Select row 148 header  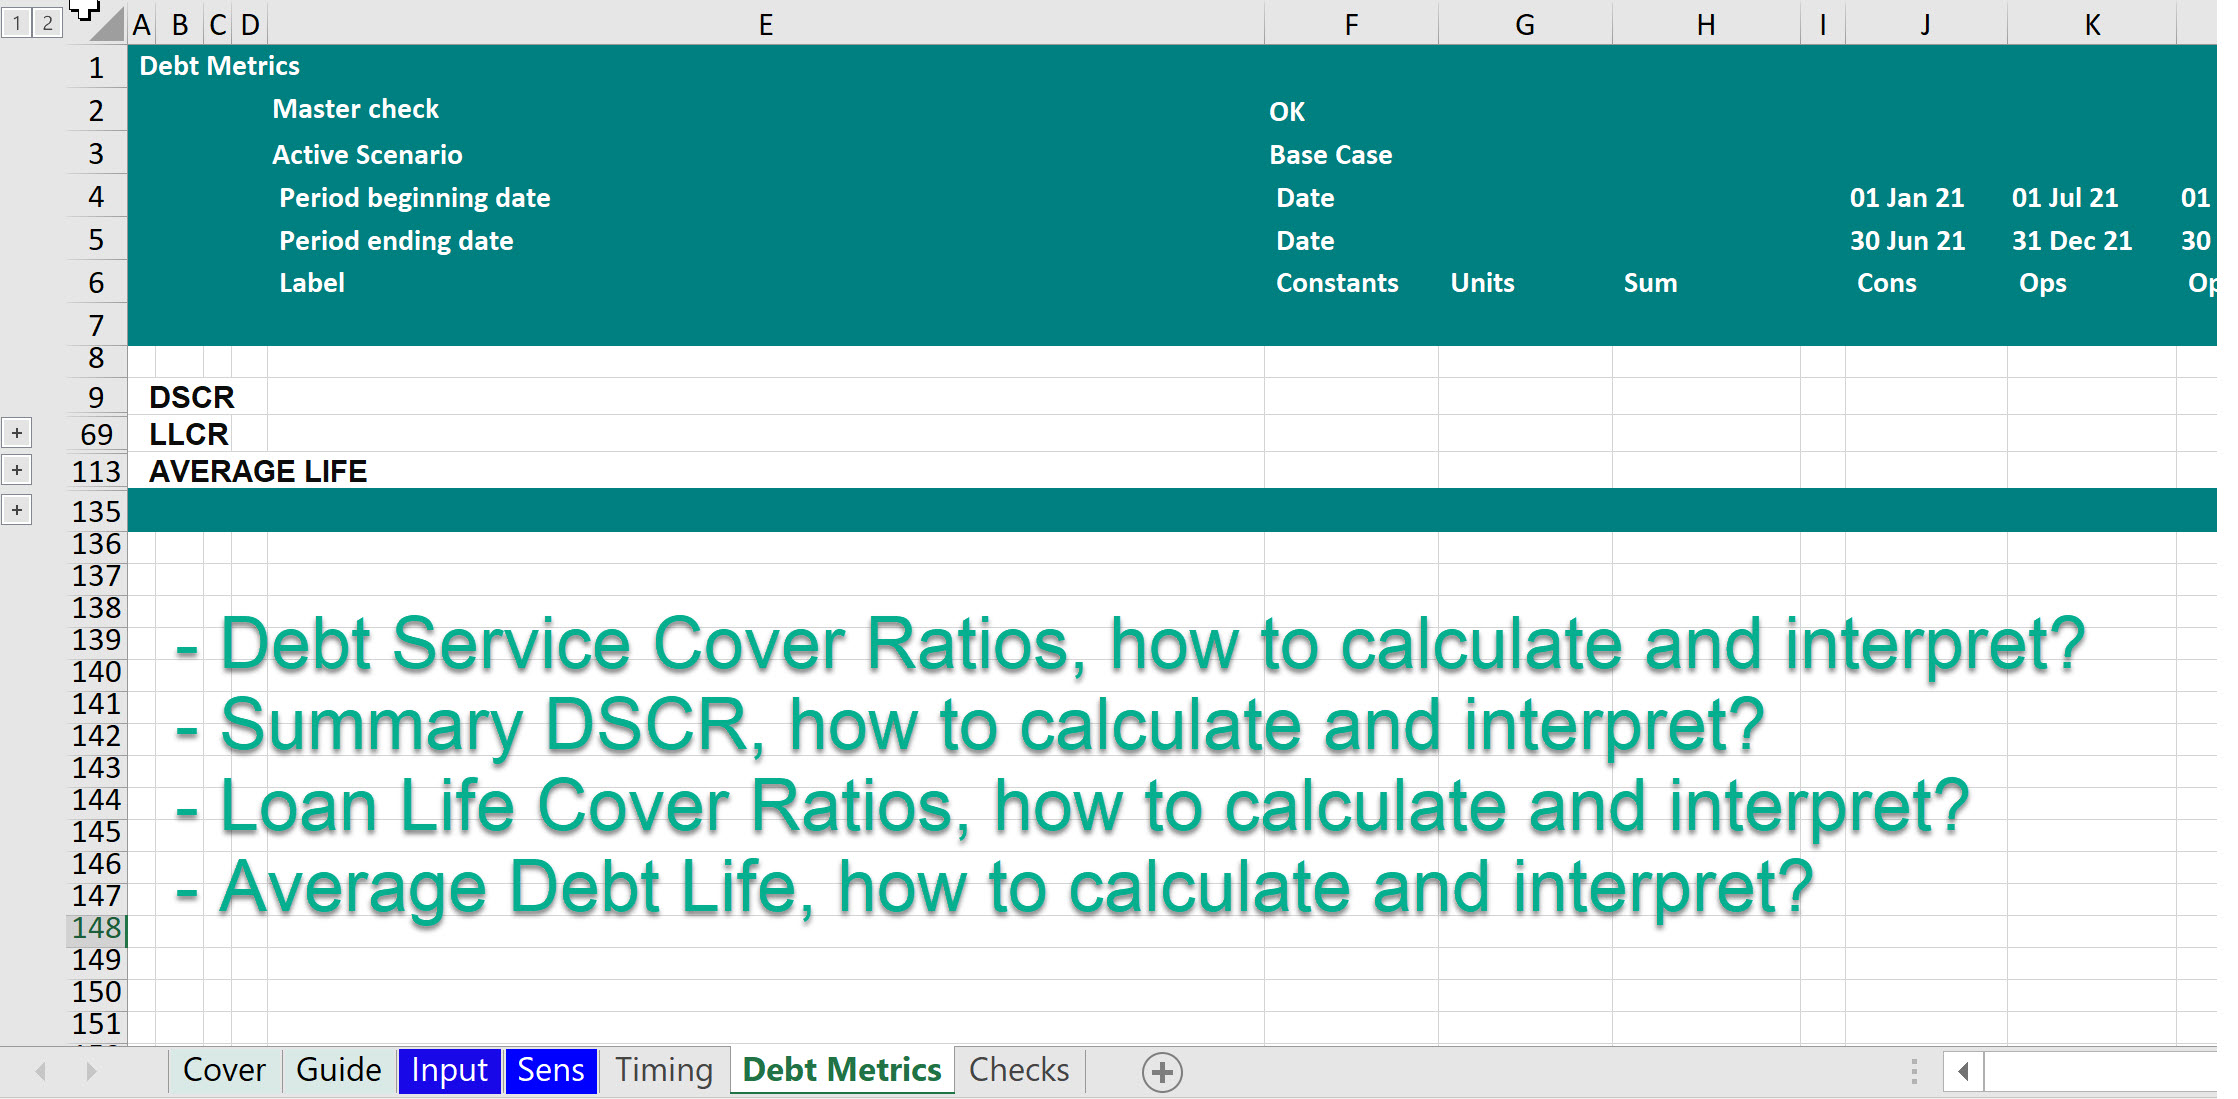click(96, 928)
